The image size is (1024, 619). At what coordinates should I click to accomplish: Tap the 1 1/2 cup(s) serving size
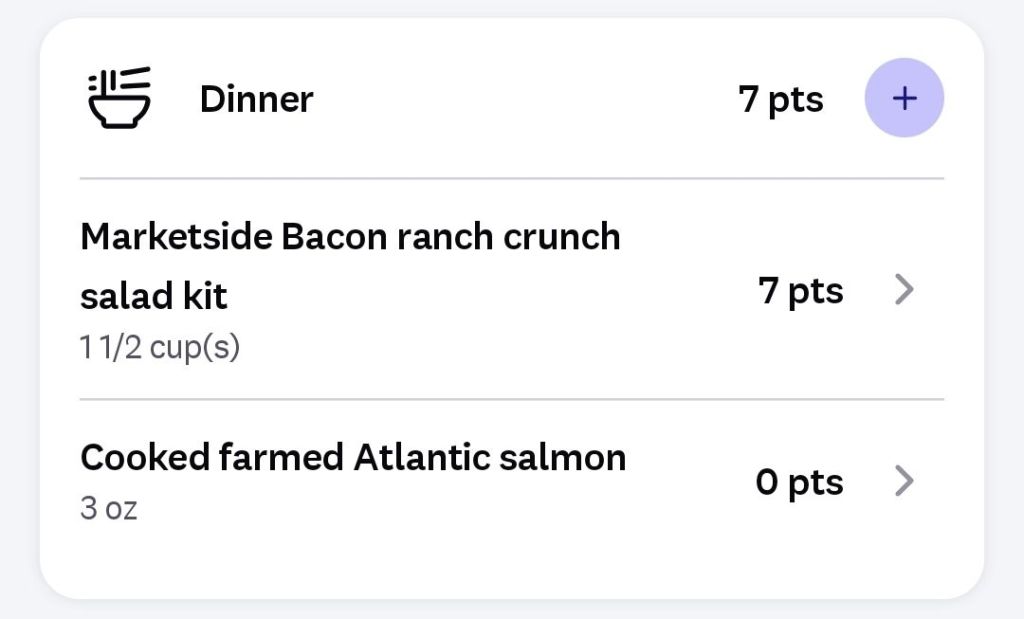coord(160,348)
